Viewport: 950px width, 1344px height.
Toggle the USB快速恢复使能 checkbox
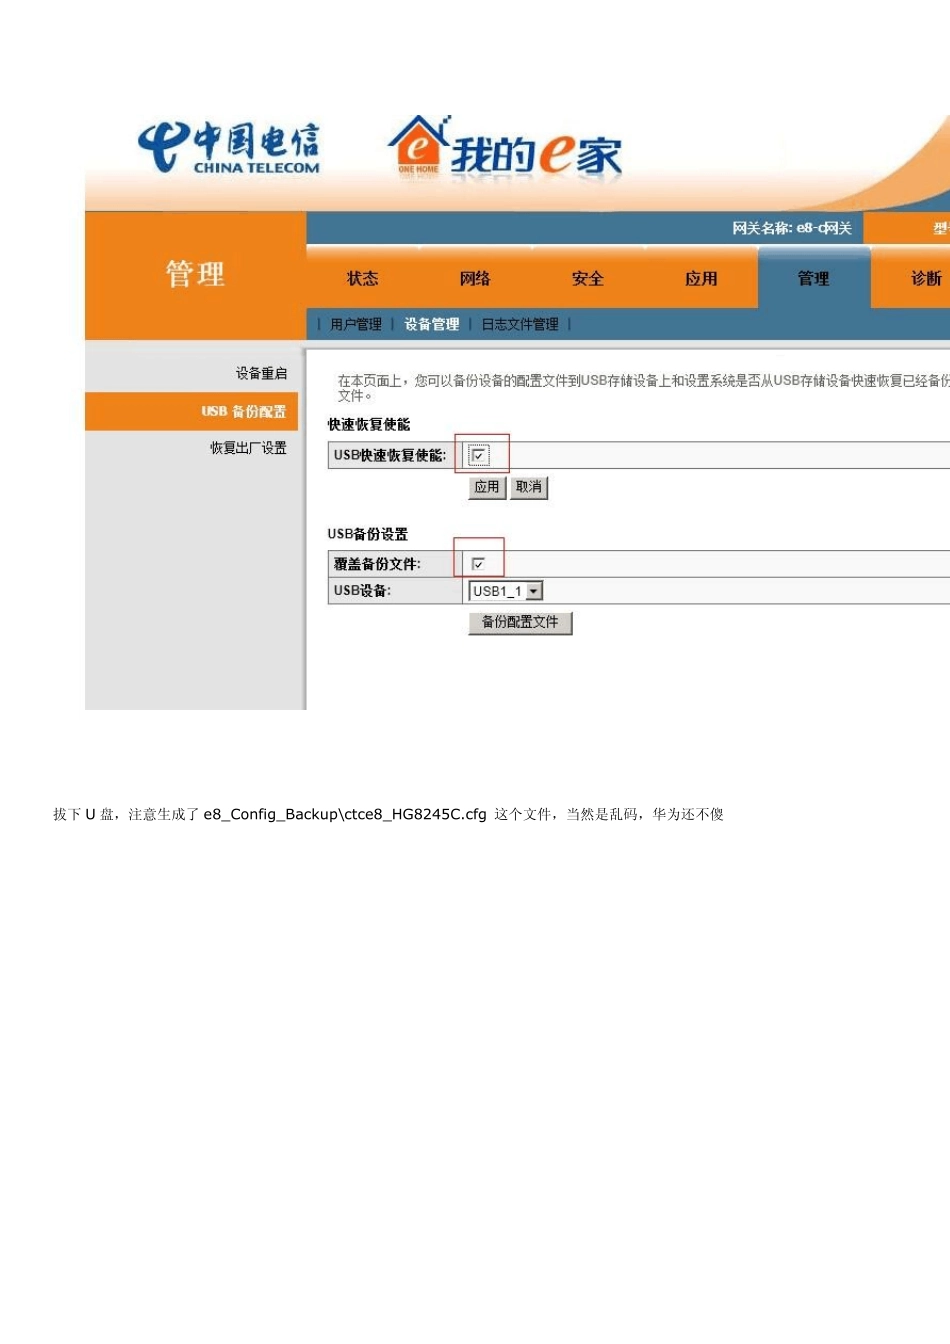point(479,456)
